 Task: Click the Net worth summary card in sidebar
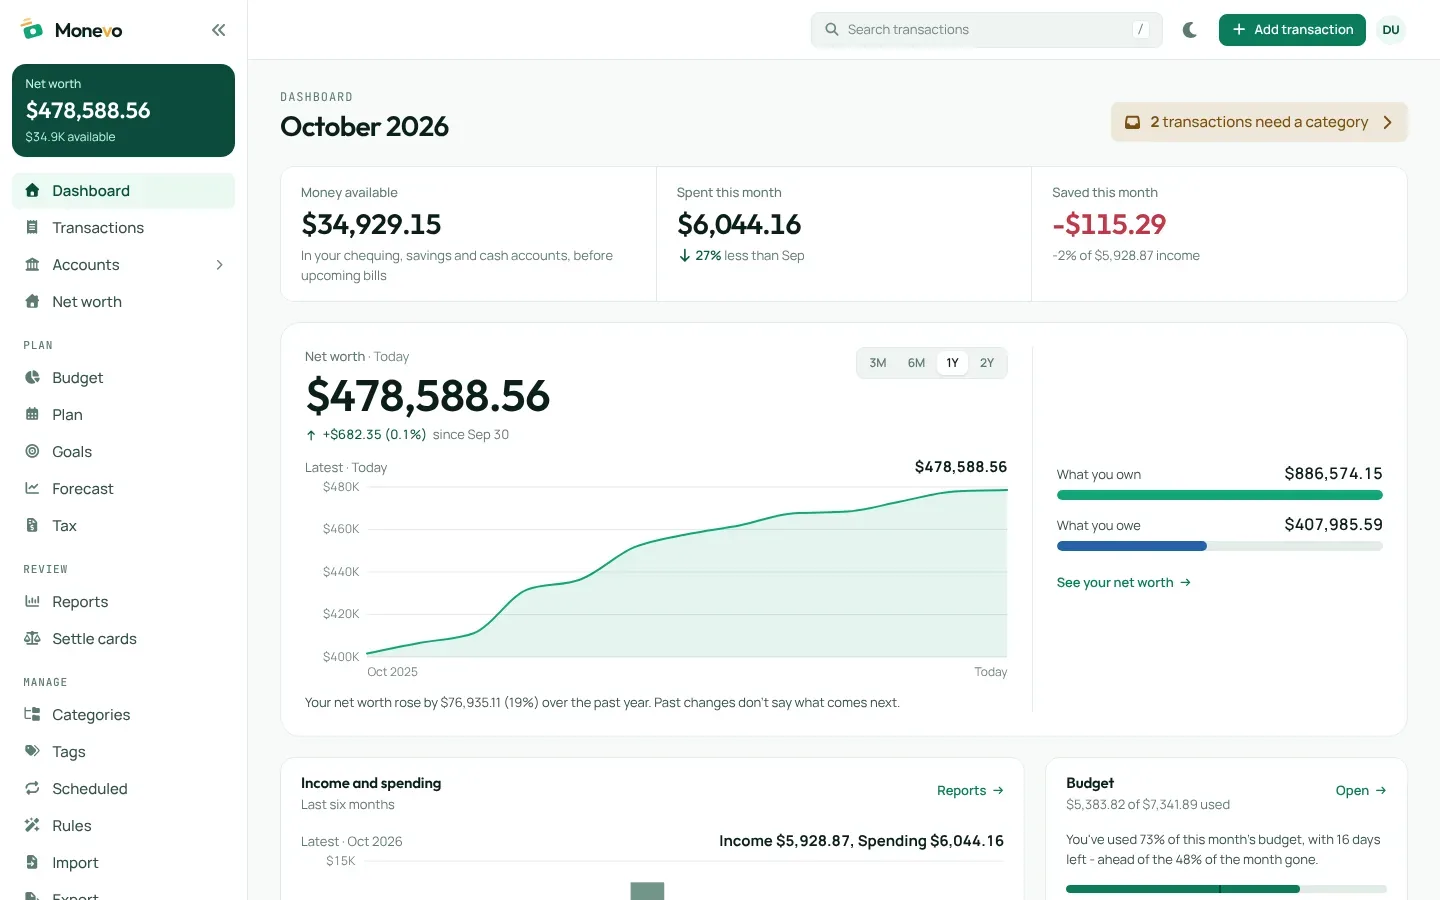(x=123, y=110)
